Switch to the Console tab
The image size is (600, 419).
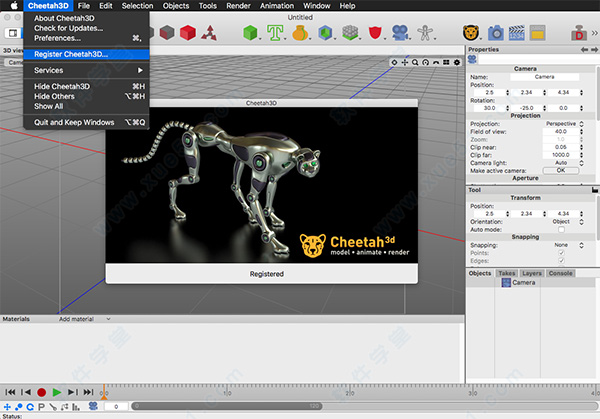coord(560,273)
